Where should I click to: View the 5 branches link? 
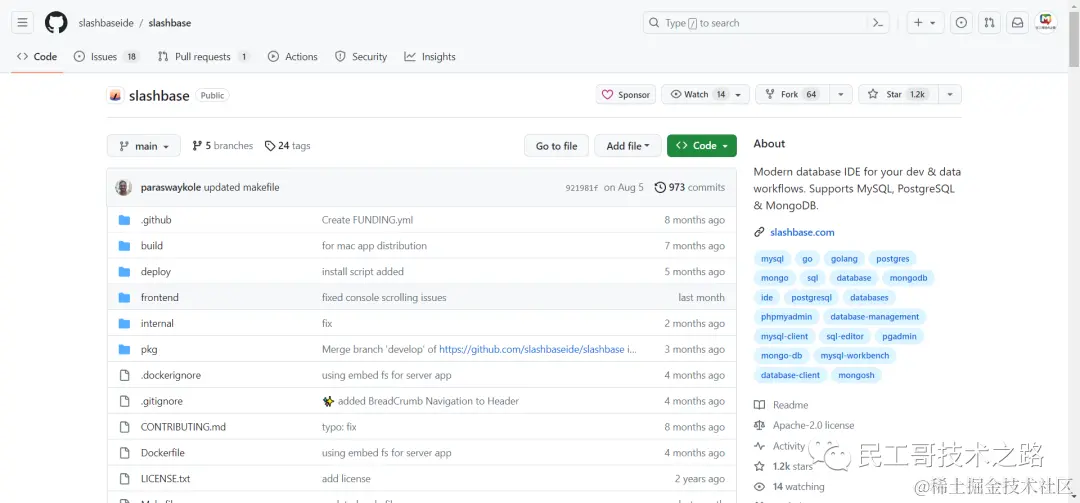[222, 146]
